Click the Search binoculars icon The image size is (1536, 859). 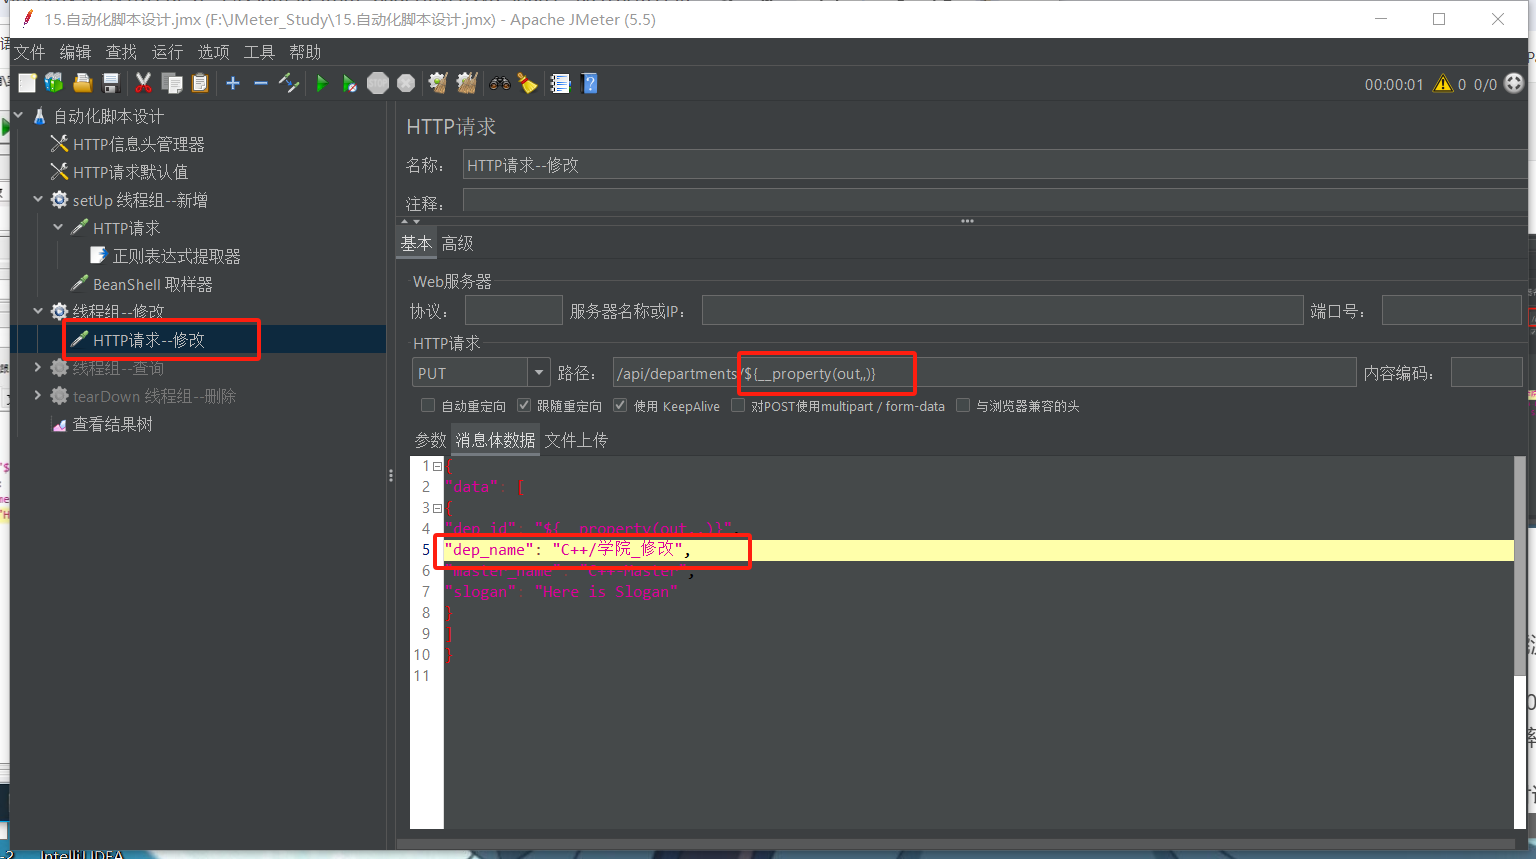(x=499, y=83)
